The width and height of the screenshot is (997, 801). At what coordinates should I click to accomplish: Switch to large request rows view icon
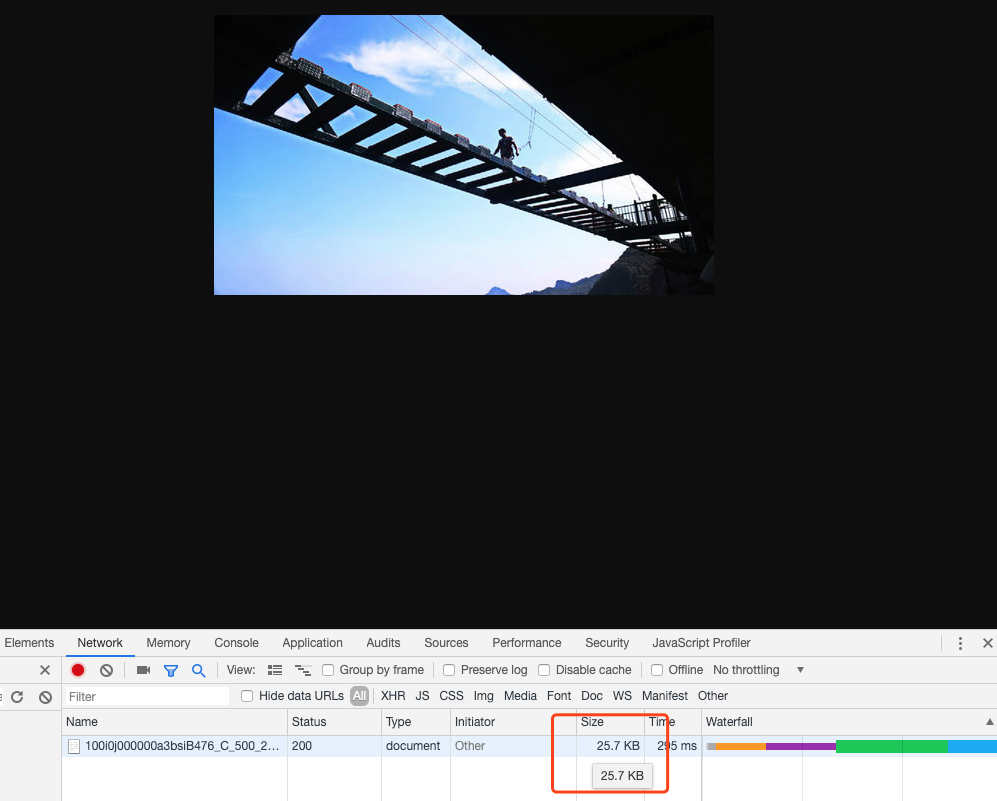pyautogui.click(x=275, y=670)
